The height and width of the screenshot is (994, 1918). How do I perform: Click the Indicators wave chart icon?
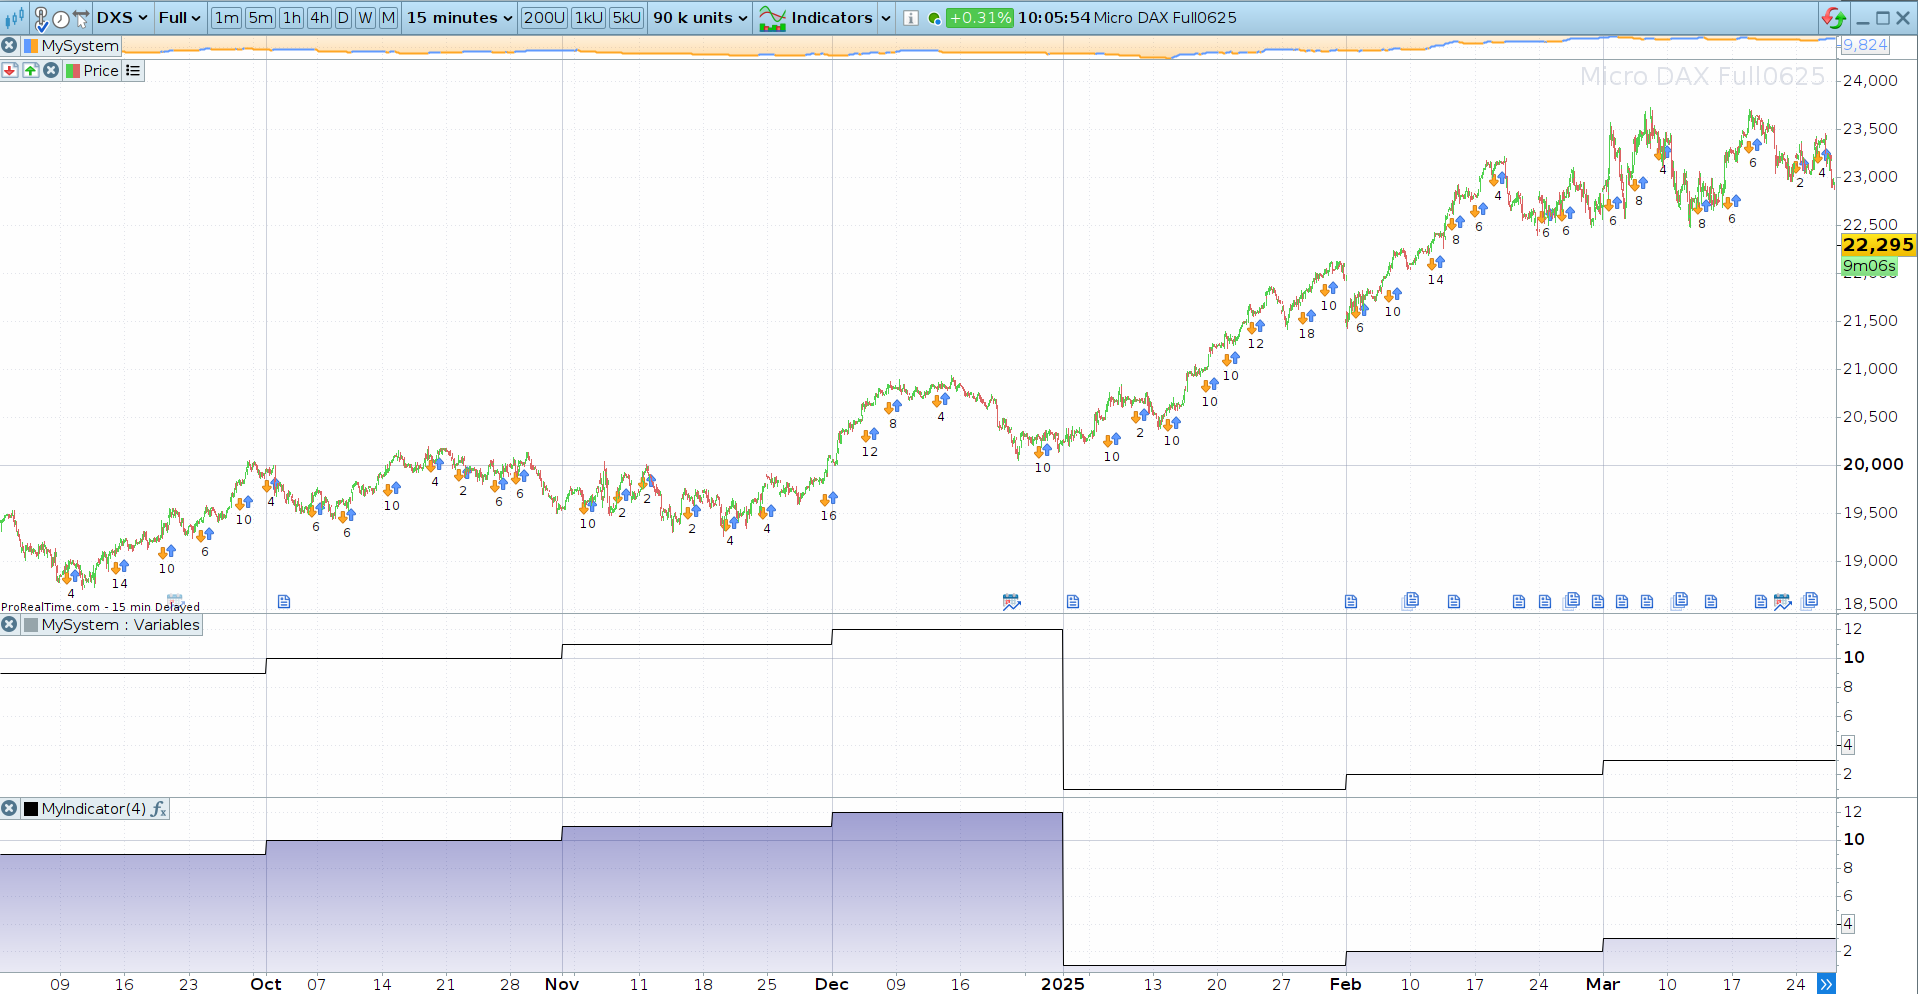tap(772, 18)
